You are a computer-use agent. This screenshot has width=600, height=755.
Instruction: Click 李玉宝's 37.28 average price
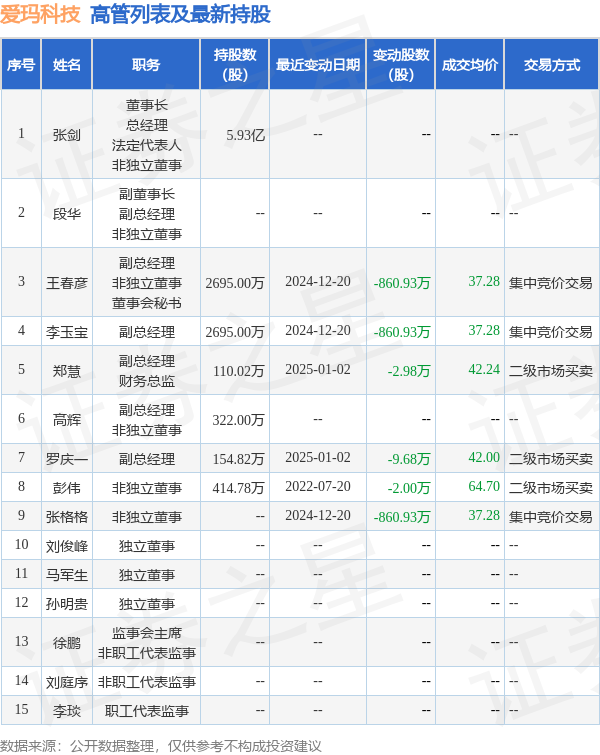click(x=484, y=330)
